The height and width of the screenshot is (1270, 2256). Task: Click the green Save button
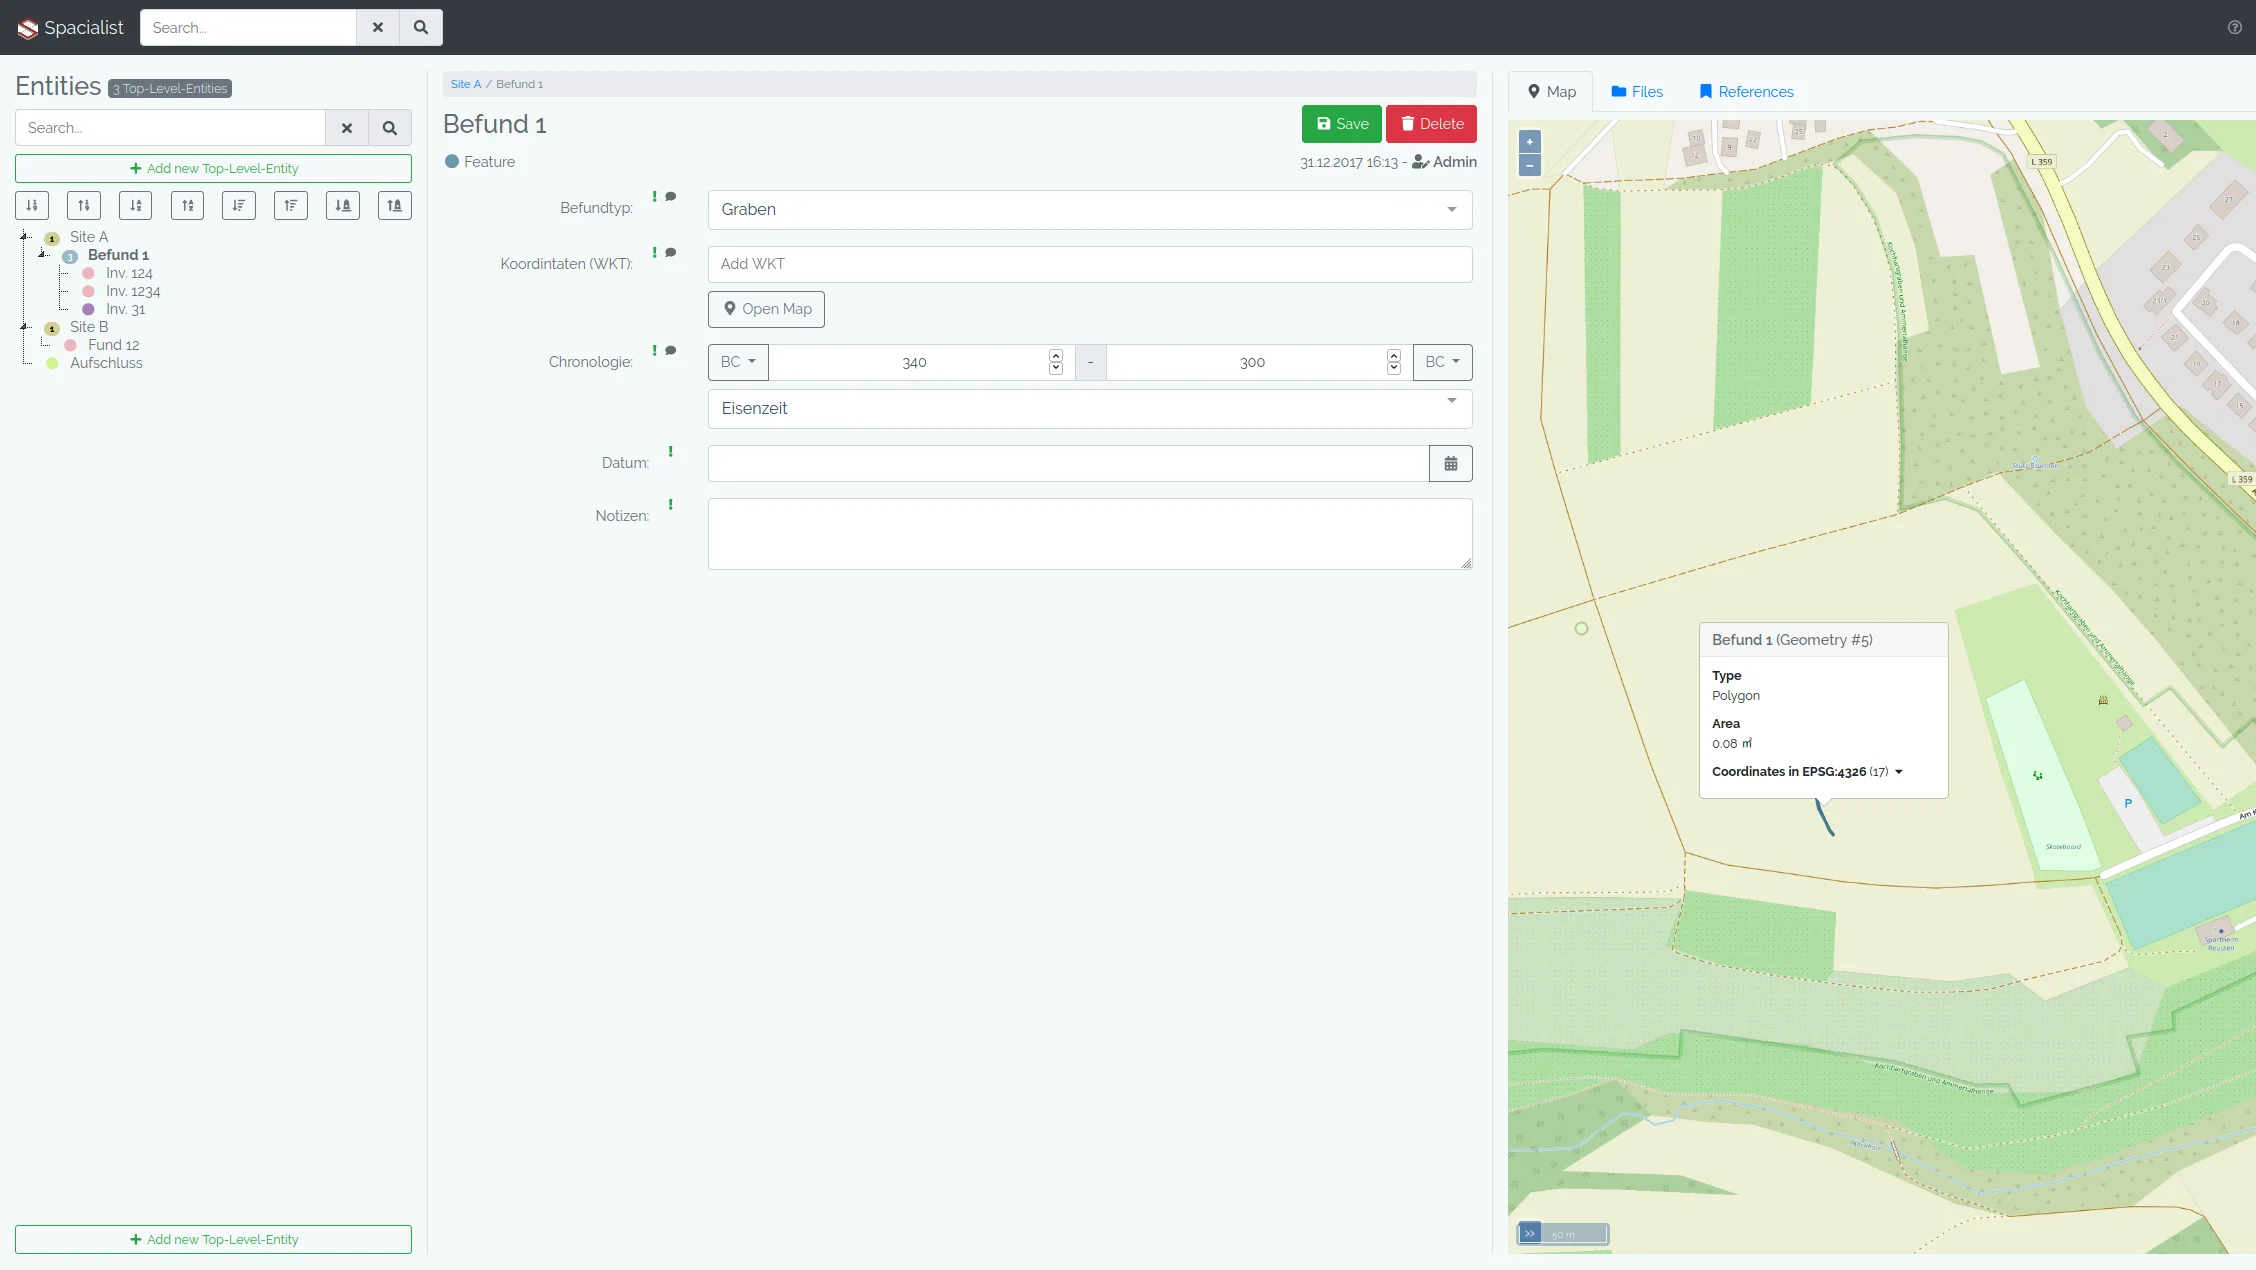click(1341, 124)
